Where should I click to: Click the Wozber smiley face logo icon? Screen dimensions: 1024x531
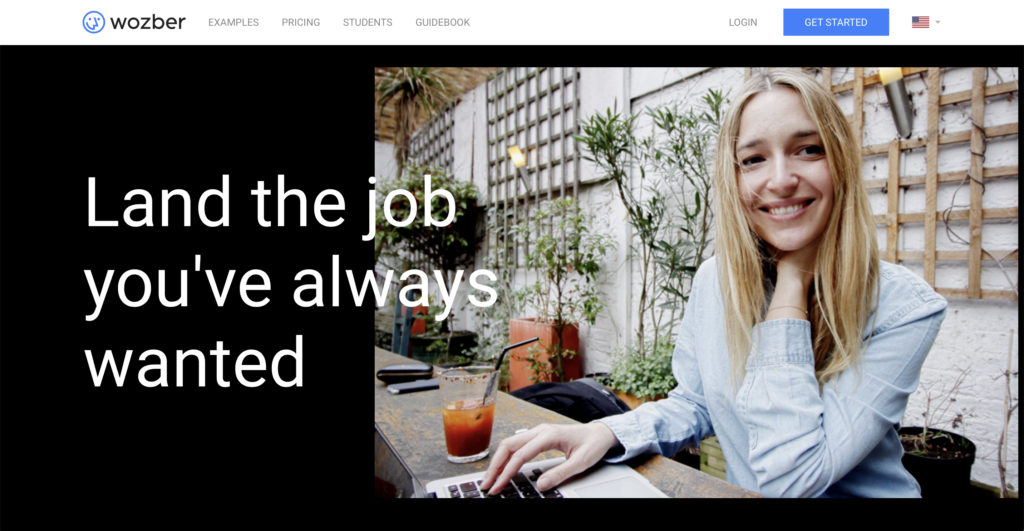pyautogui.click(x=93, y=22)
